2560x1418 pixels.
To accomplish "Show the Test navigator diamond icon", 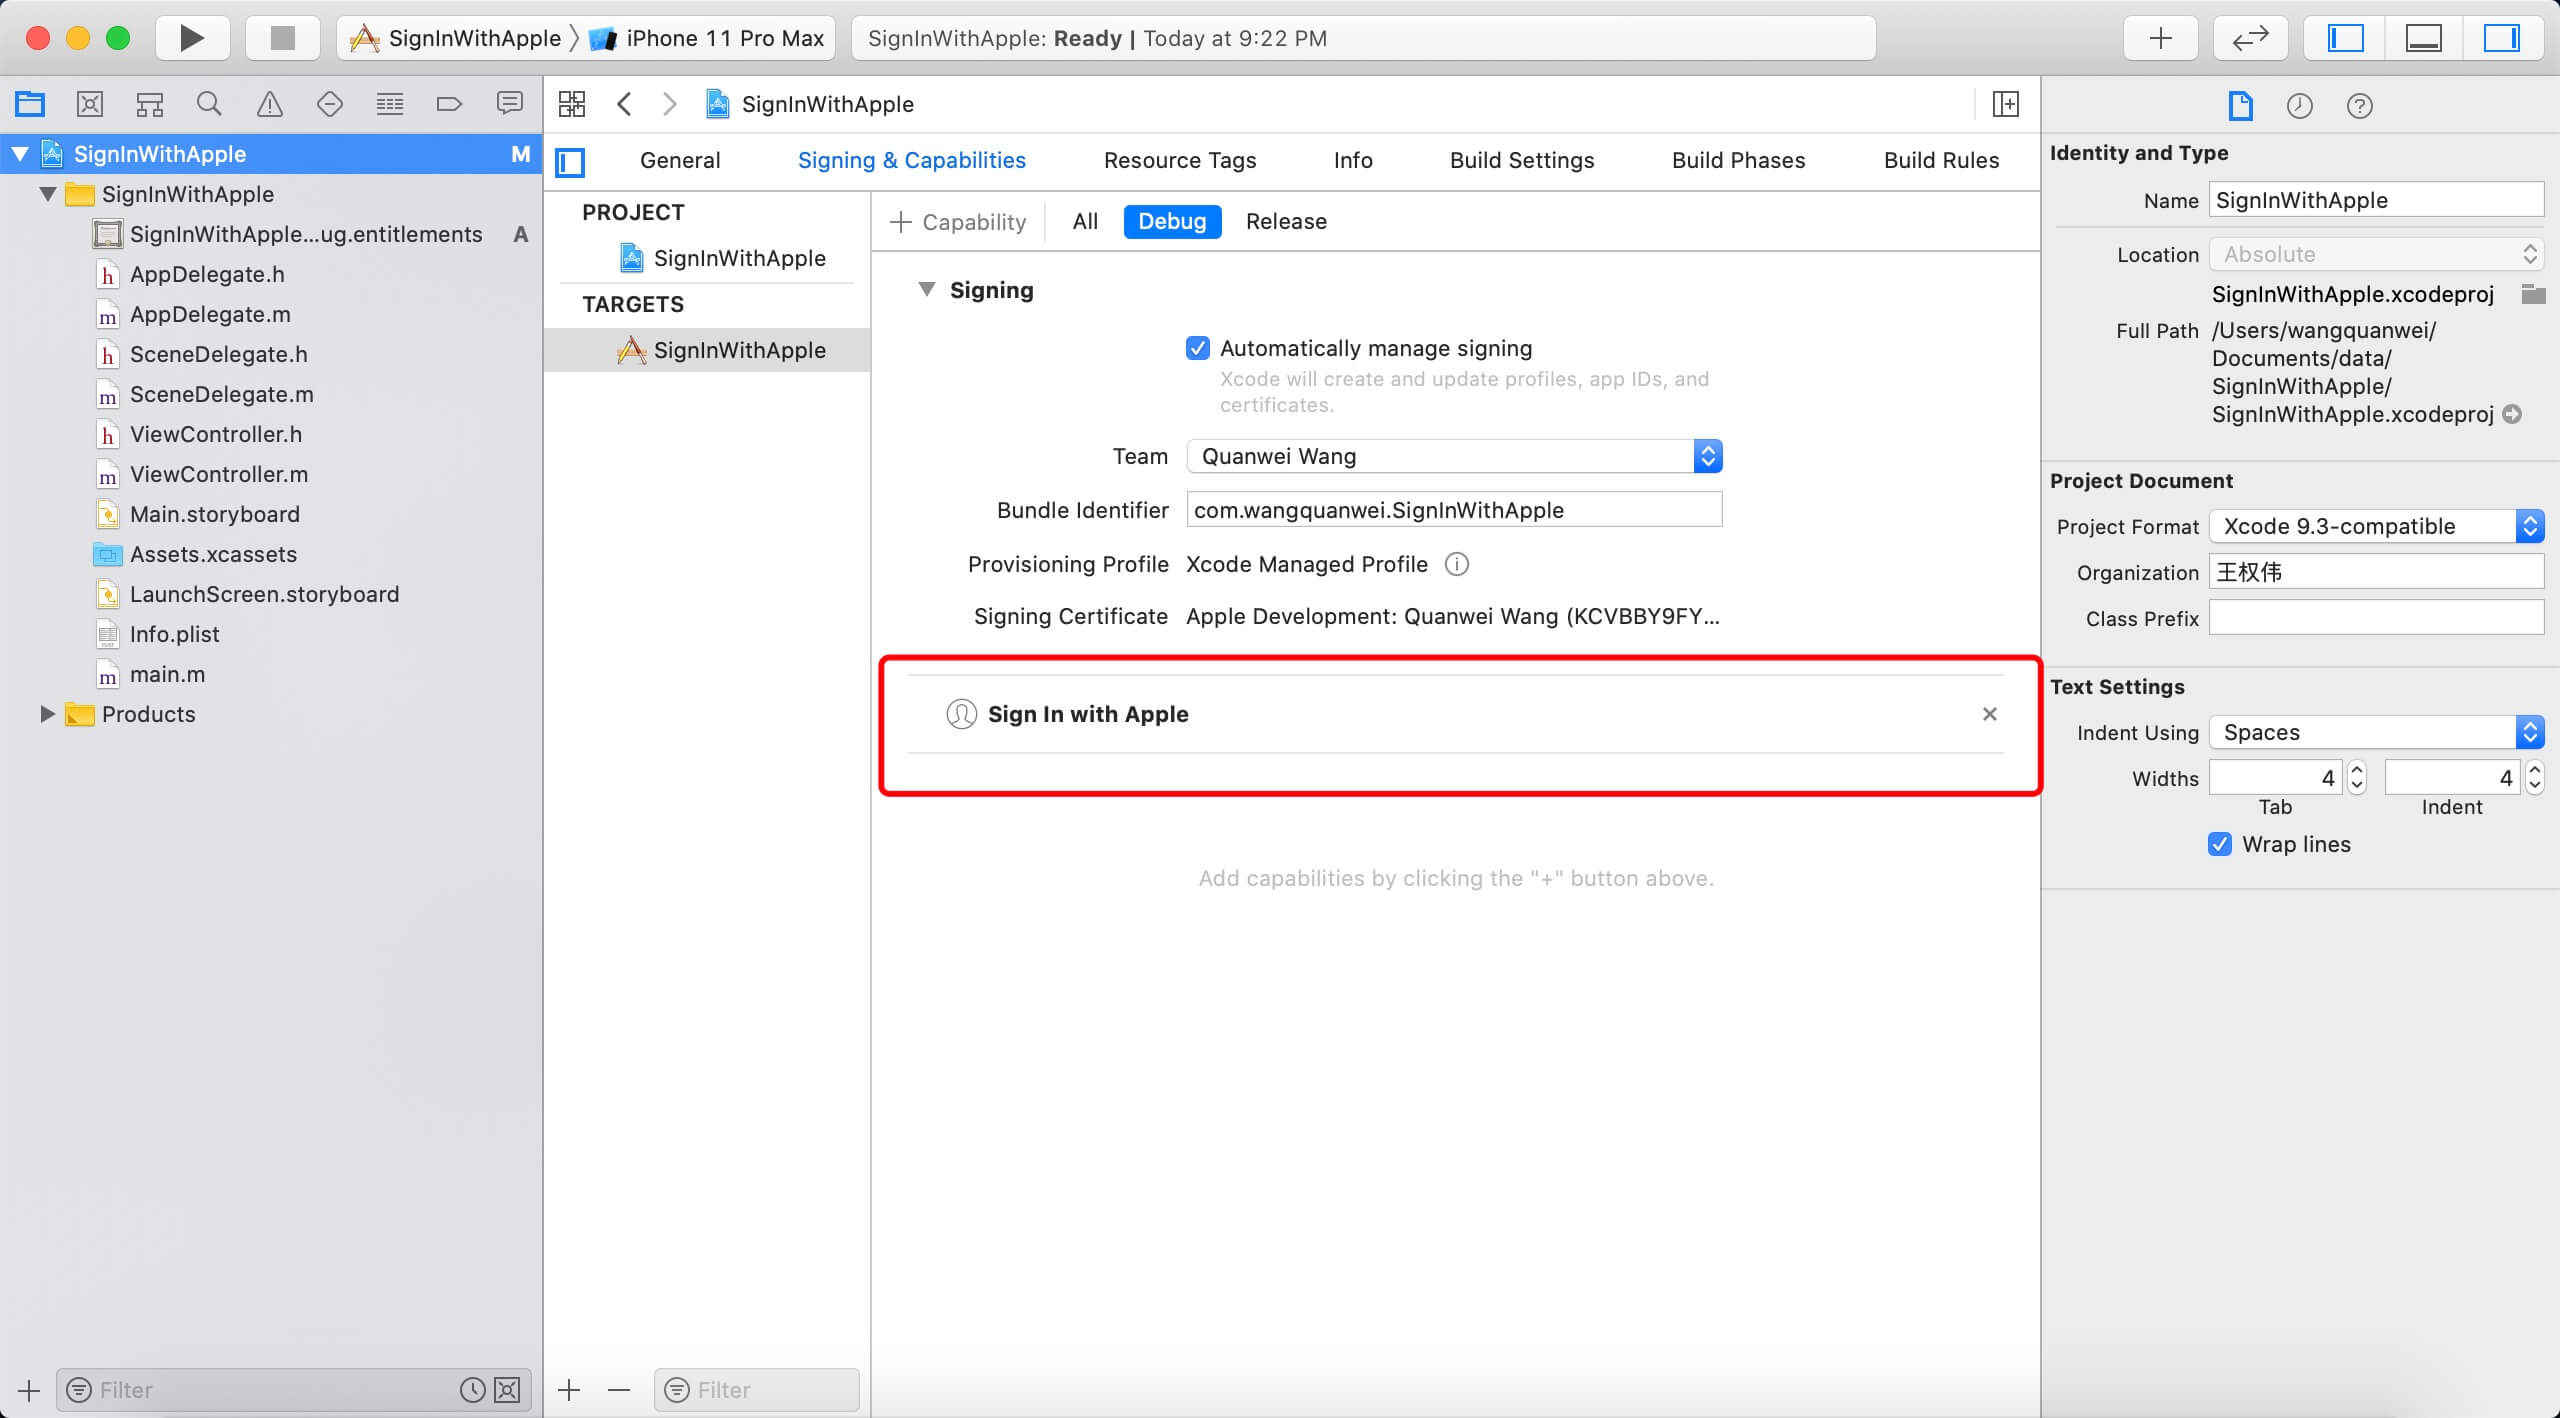I will pos(330,103).
